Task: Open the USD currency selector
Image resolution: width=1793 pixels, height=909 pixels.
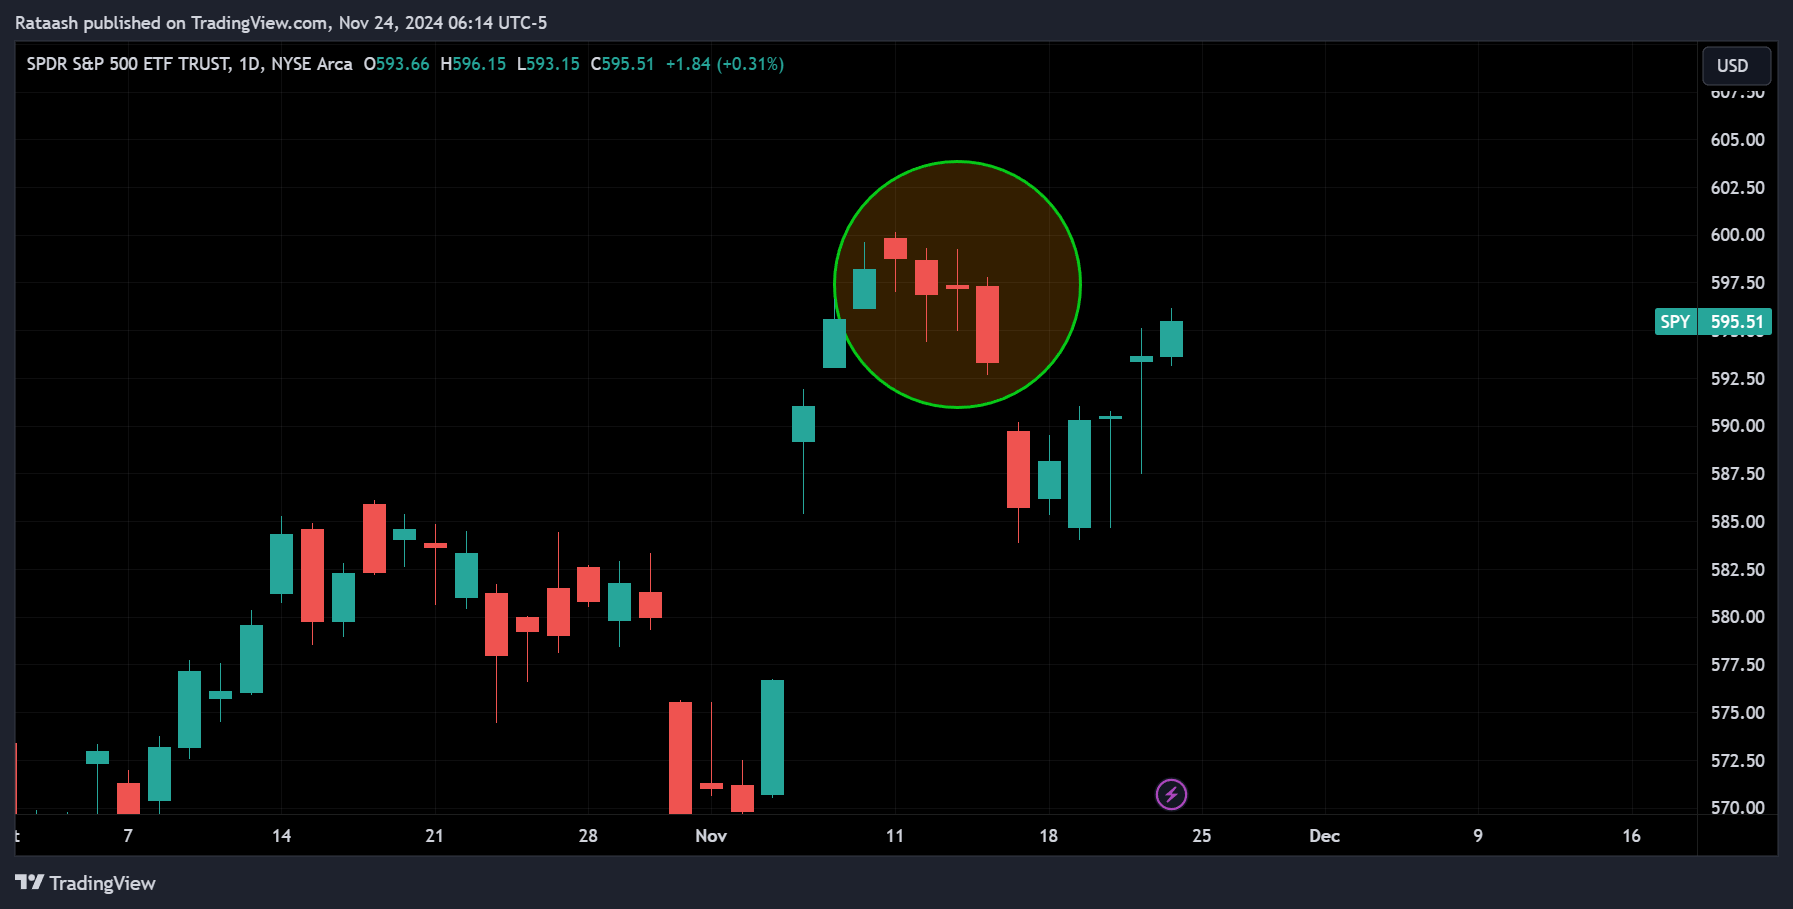Action: (x=1736, y=66)
